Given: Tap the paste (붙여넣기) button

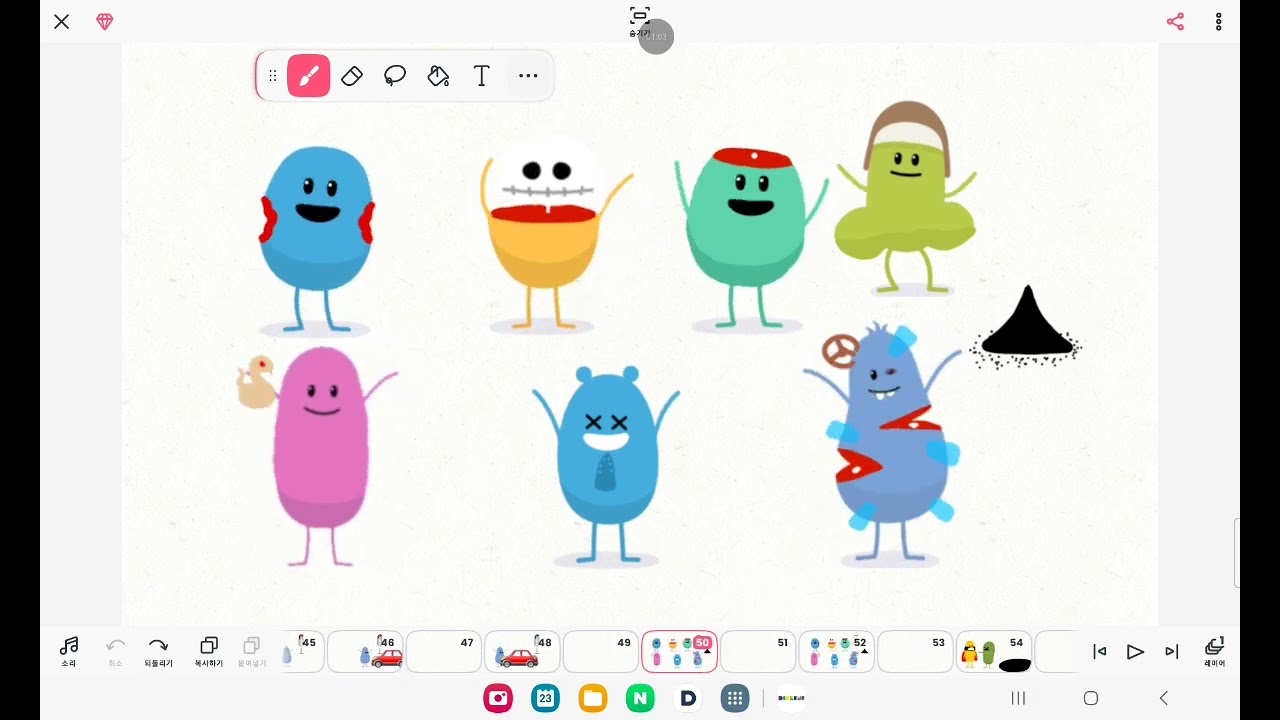Looking at the screenshot, I should pos(252,651).
